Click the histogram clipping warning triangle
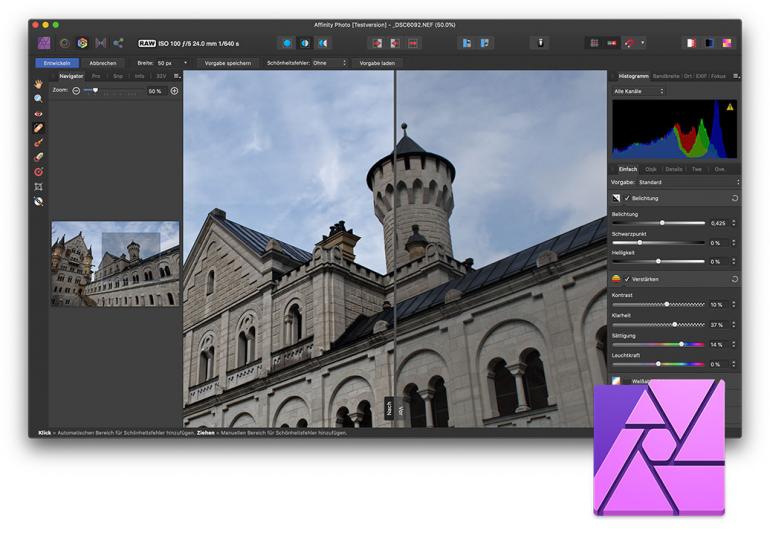The height and width of the screenshot is (535, 770). (x=730, y=107)
